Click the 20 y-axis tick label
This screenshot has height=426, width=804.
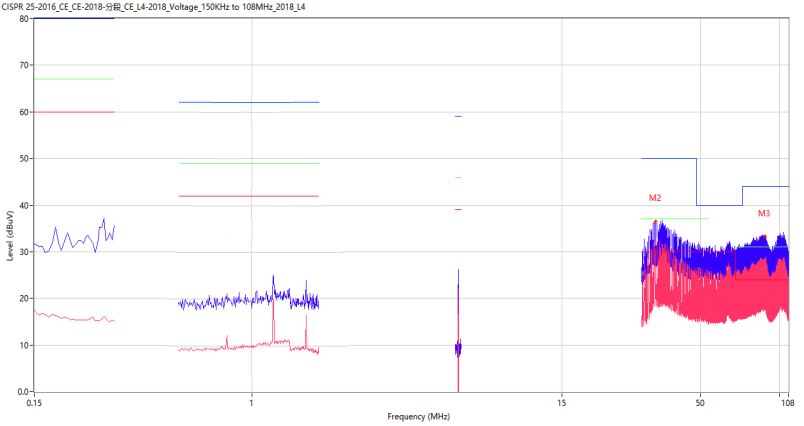tap(24, 298)
